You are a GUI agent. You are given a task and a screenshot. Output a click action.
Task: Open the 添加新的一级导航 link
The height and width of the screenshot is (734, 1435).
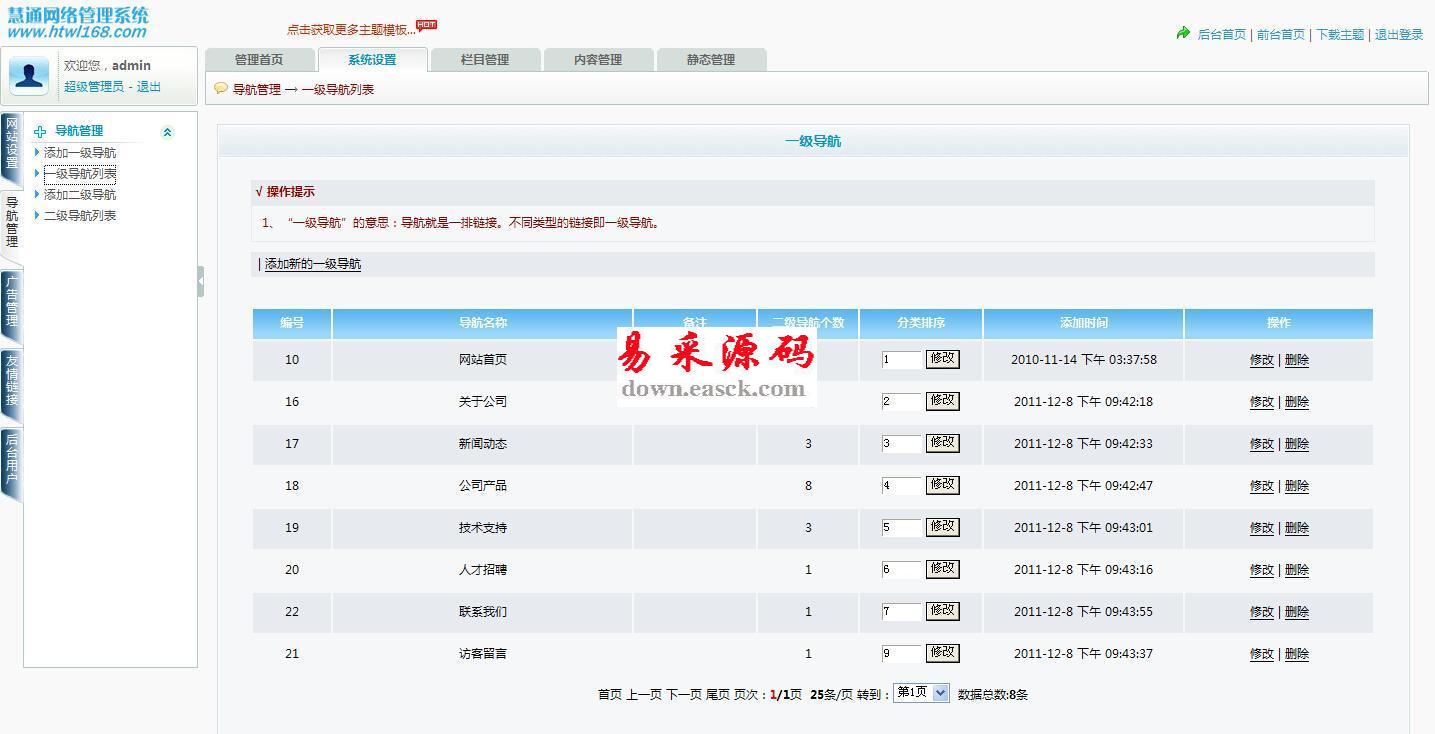[x=313, y=264]
